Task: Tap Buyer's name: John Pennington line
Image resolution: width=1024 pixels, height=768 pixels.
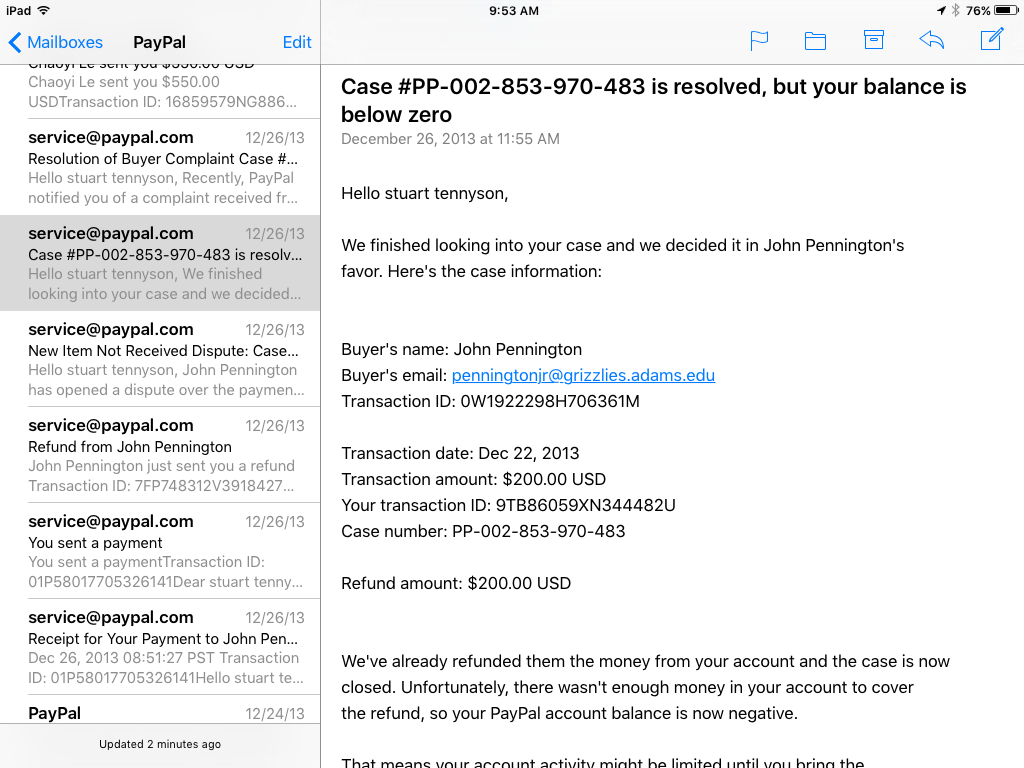Action: coord(461,349)
